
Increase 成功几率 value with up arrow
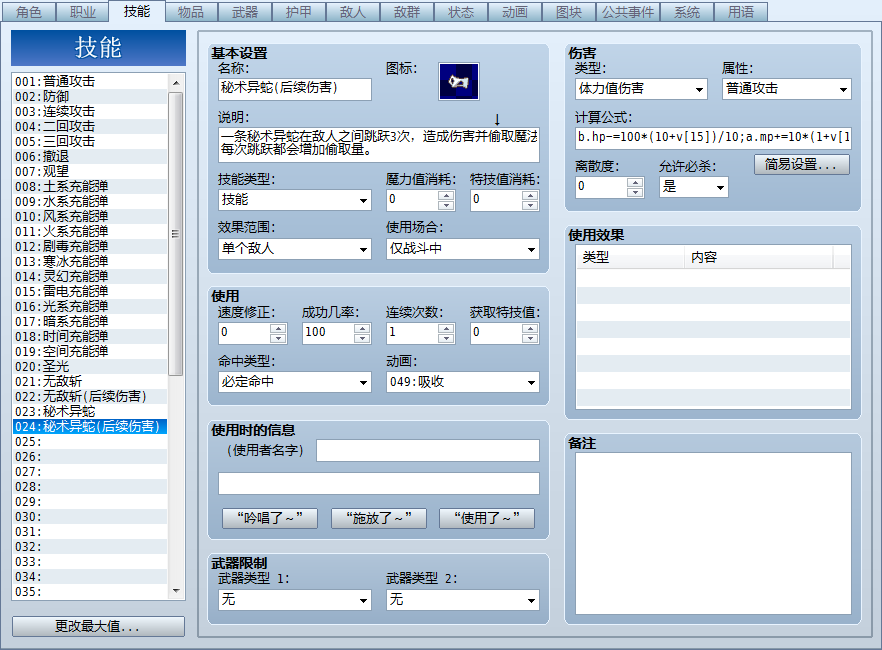tap(362, 328)
